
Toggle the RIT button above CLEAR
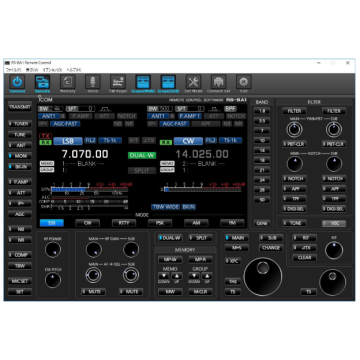(304, 238)
